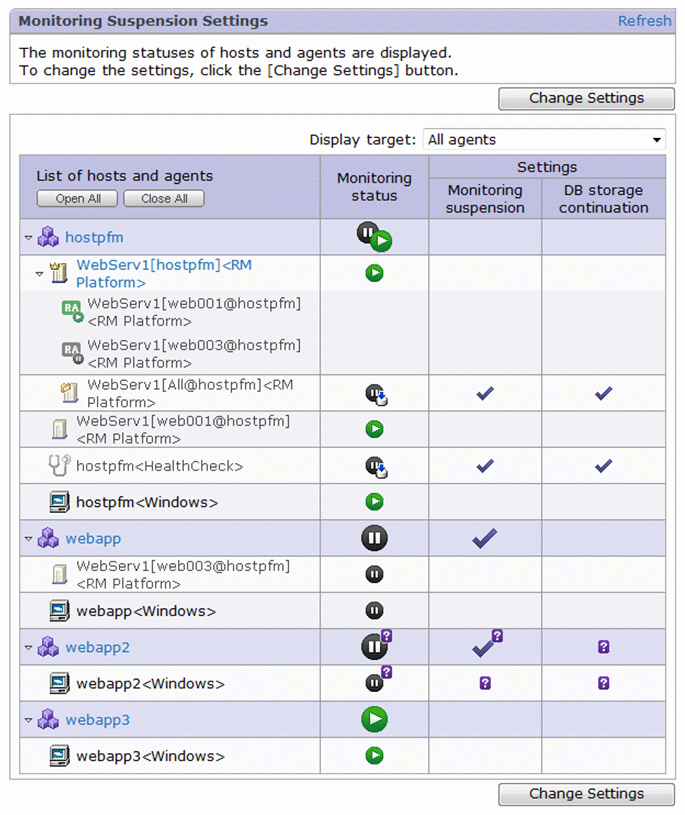Image resolution: width=685 pixels, height=815 pixels.
Task: Click the webapp2 unknown paused status icon
Action: [x=375, y=646]
